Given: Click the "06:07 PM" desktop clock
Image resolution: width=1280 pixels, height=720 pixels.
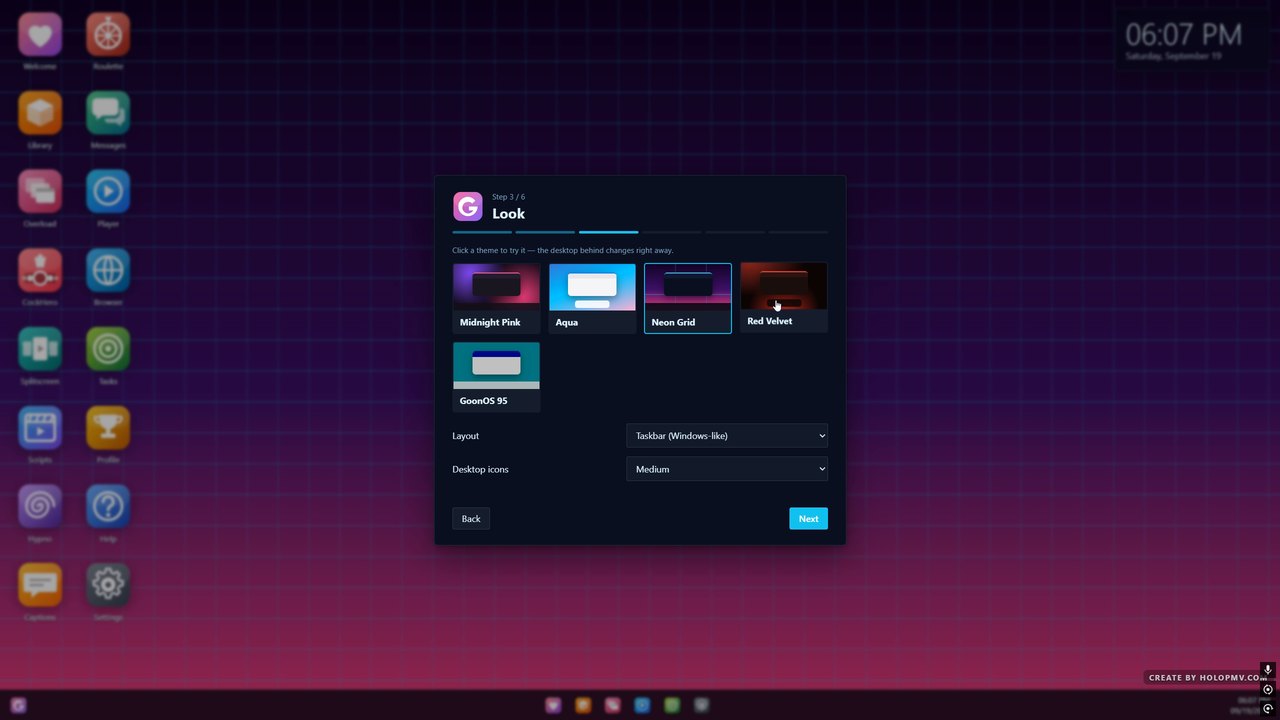Looking at the screenshot, I should (x=1184, y=35).
